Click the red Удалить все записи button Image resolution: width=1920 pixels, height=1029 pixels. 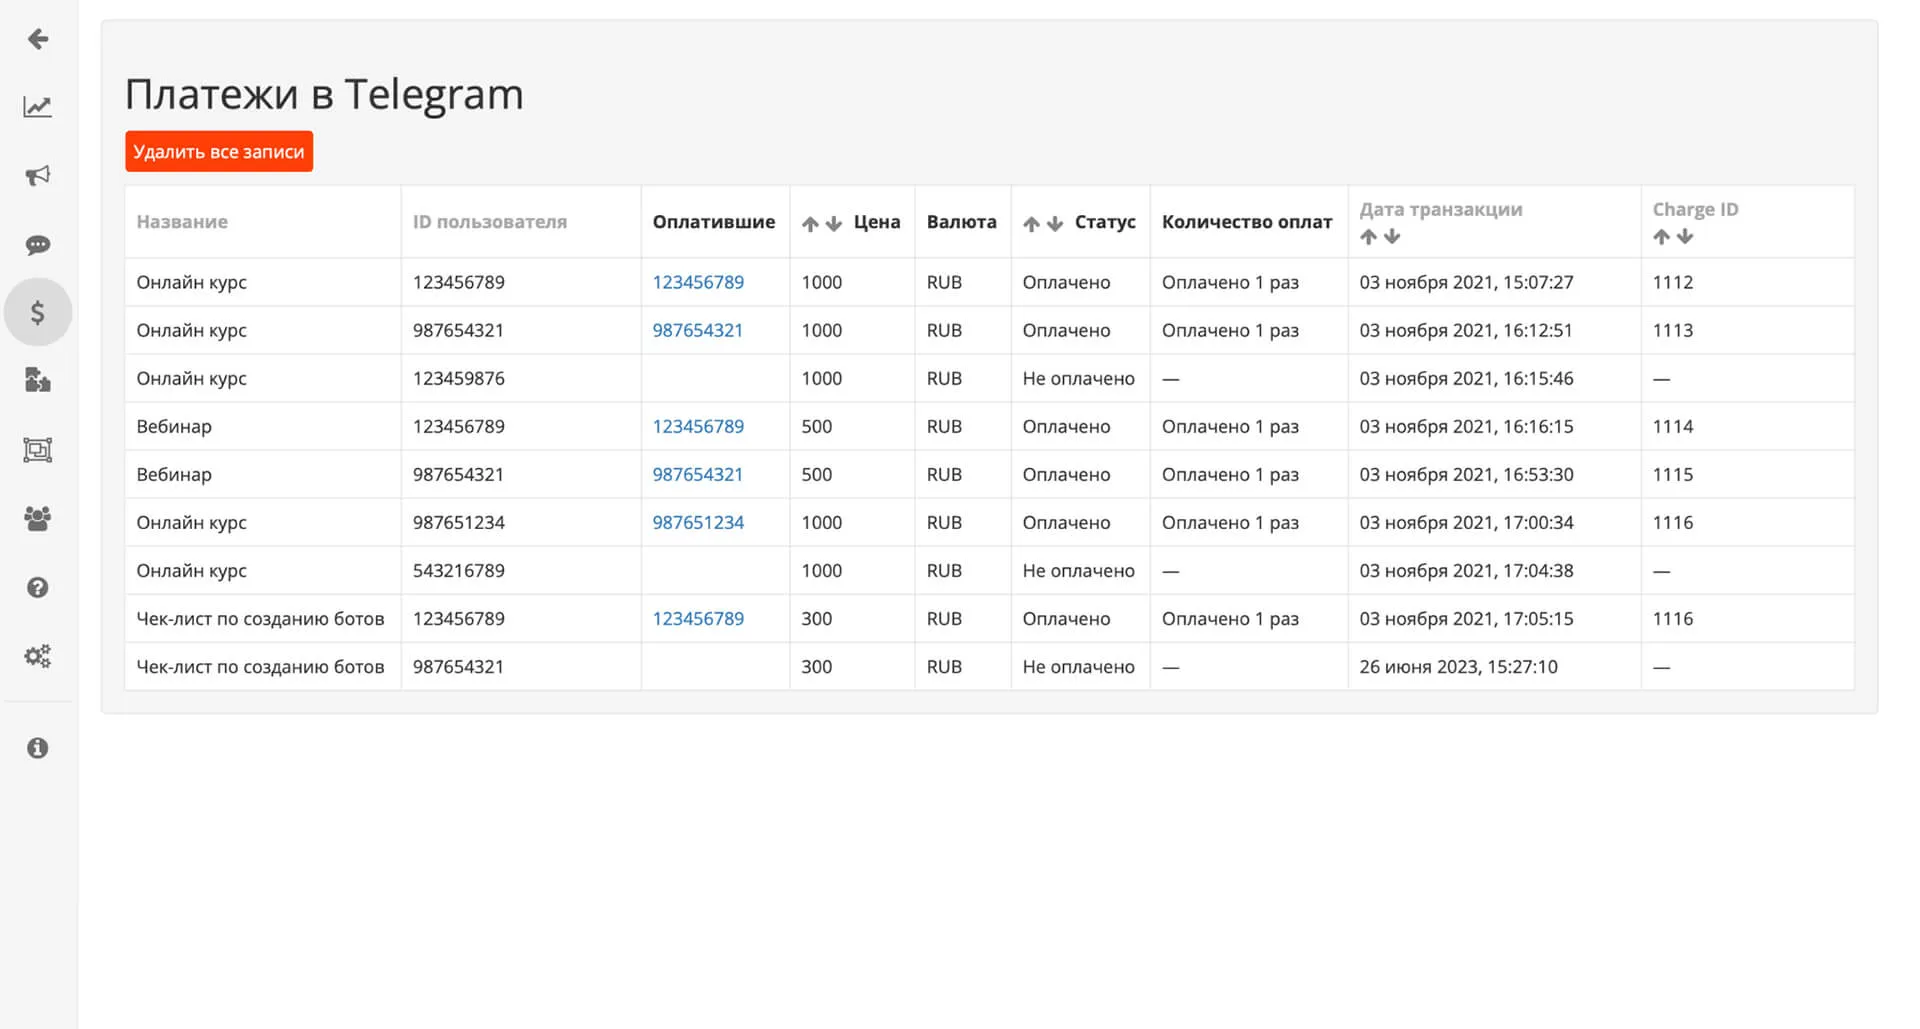coord(219,152)
